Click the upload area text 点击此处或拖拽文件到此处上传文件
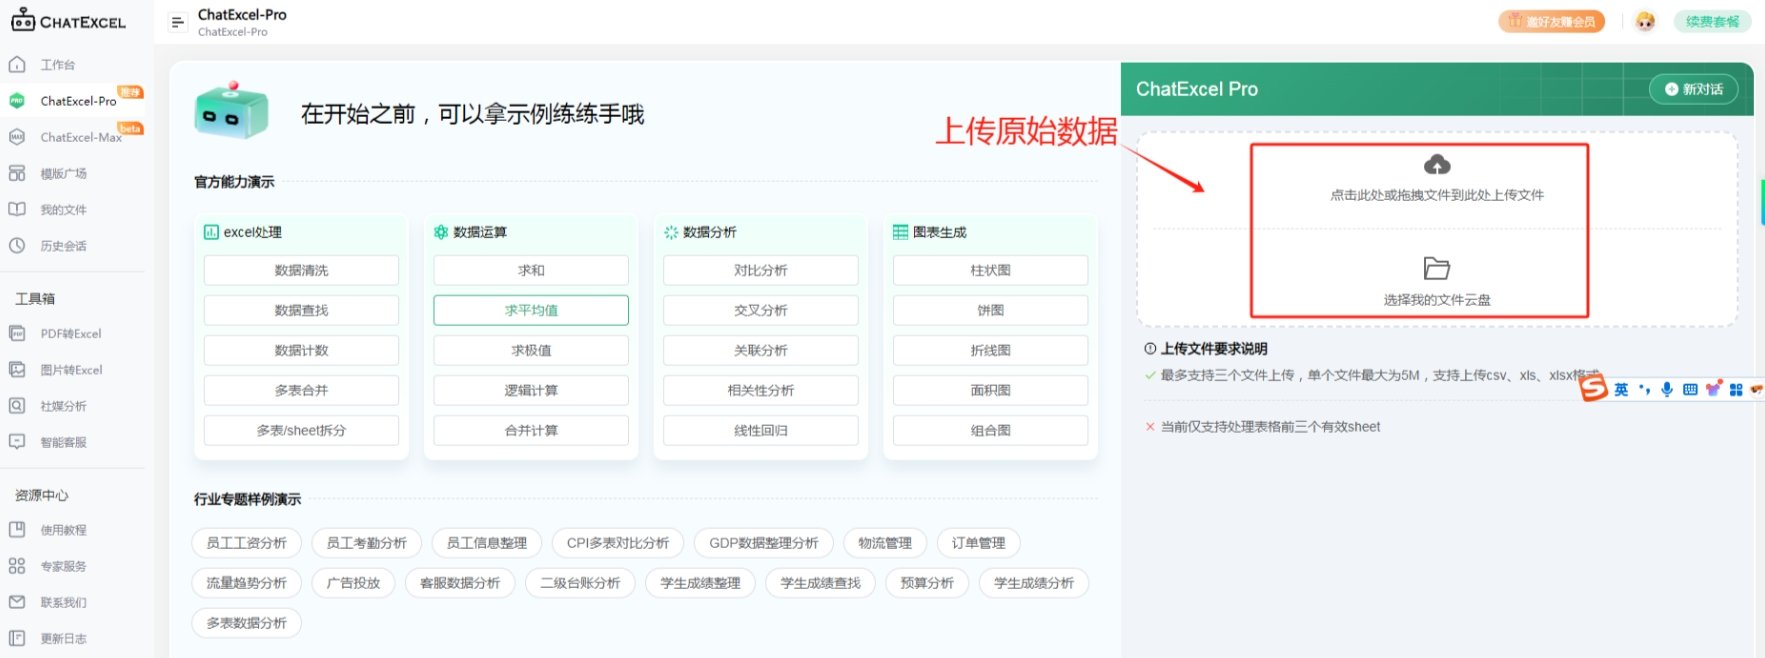The image size is (1765, 658). (1437, 195)
